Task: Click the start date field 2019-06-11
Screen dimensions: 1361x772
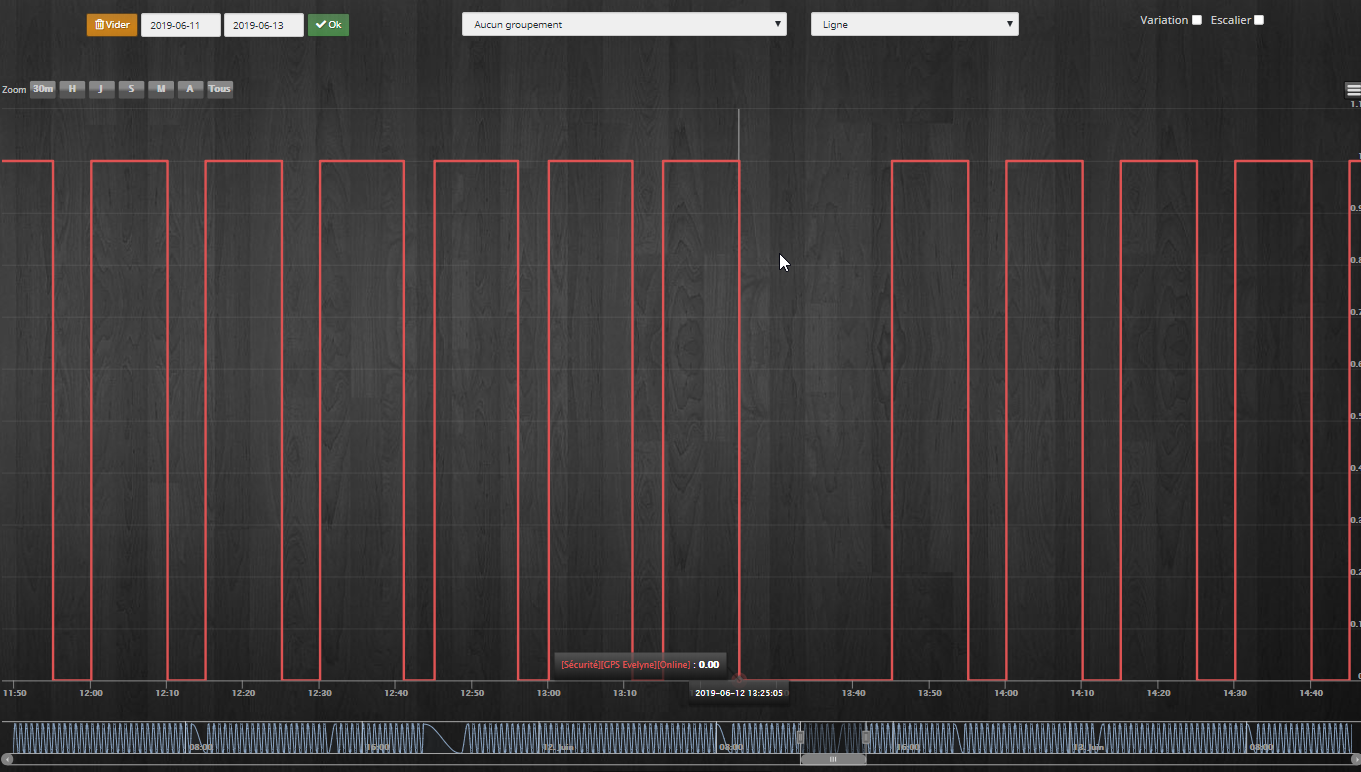Action: tap(181, 25)
